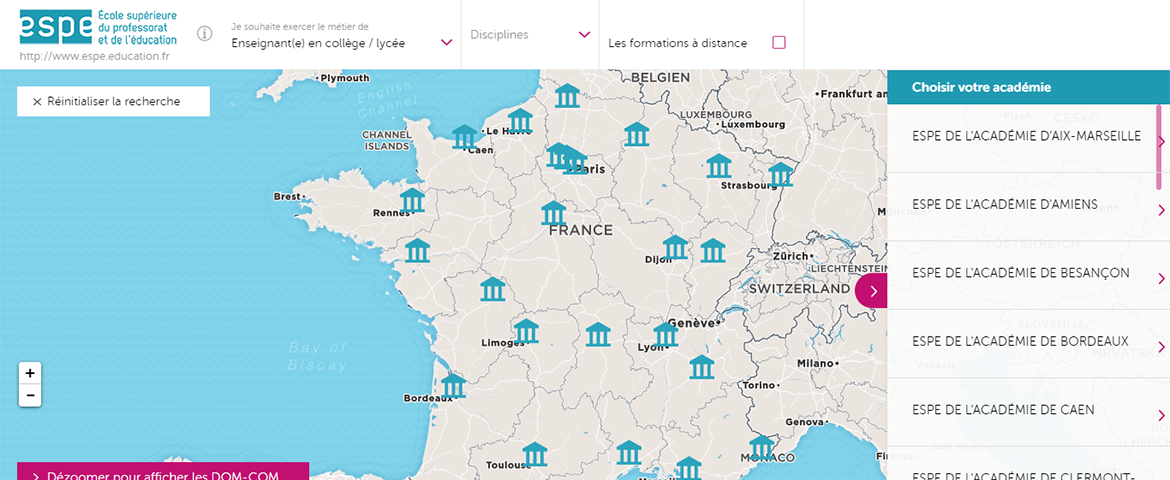
Task: Select the institution marker beside Rennes label
Action: click(412, 200)
